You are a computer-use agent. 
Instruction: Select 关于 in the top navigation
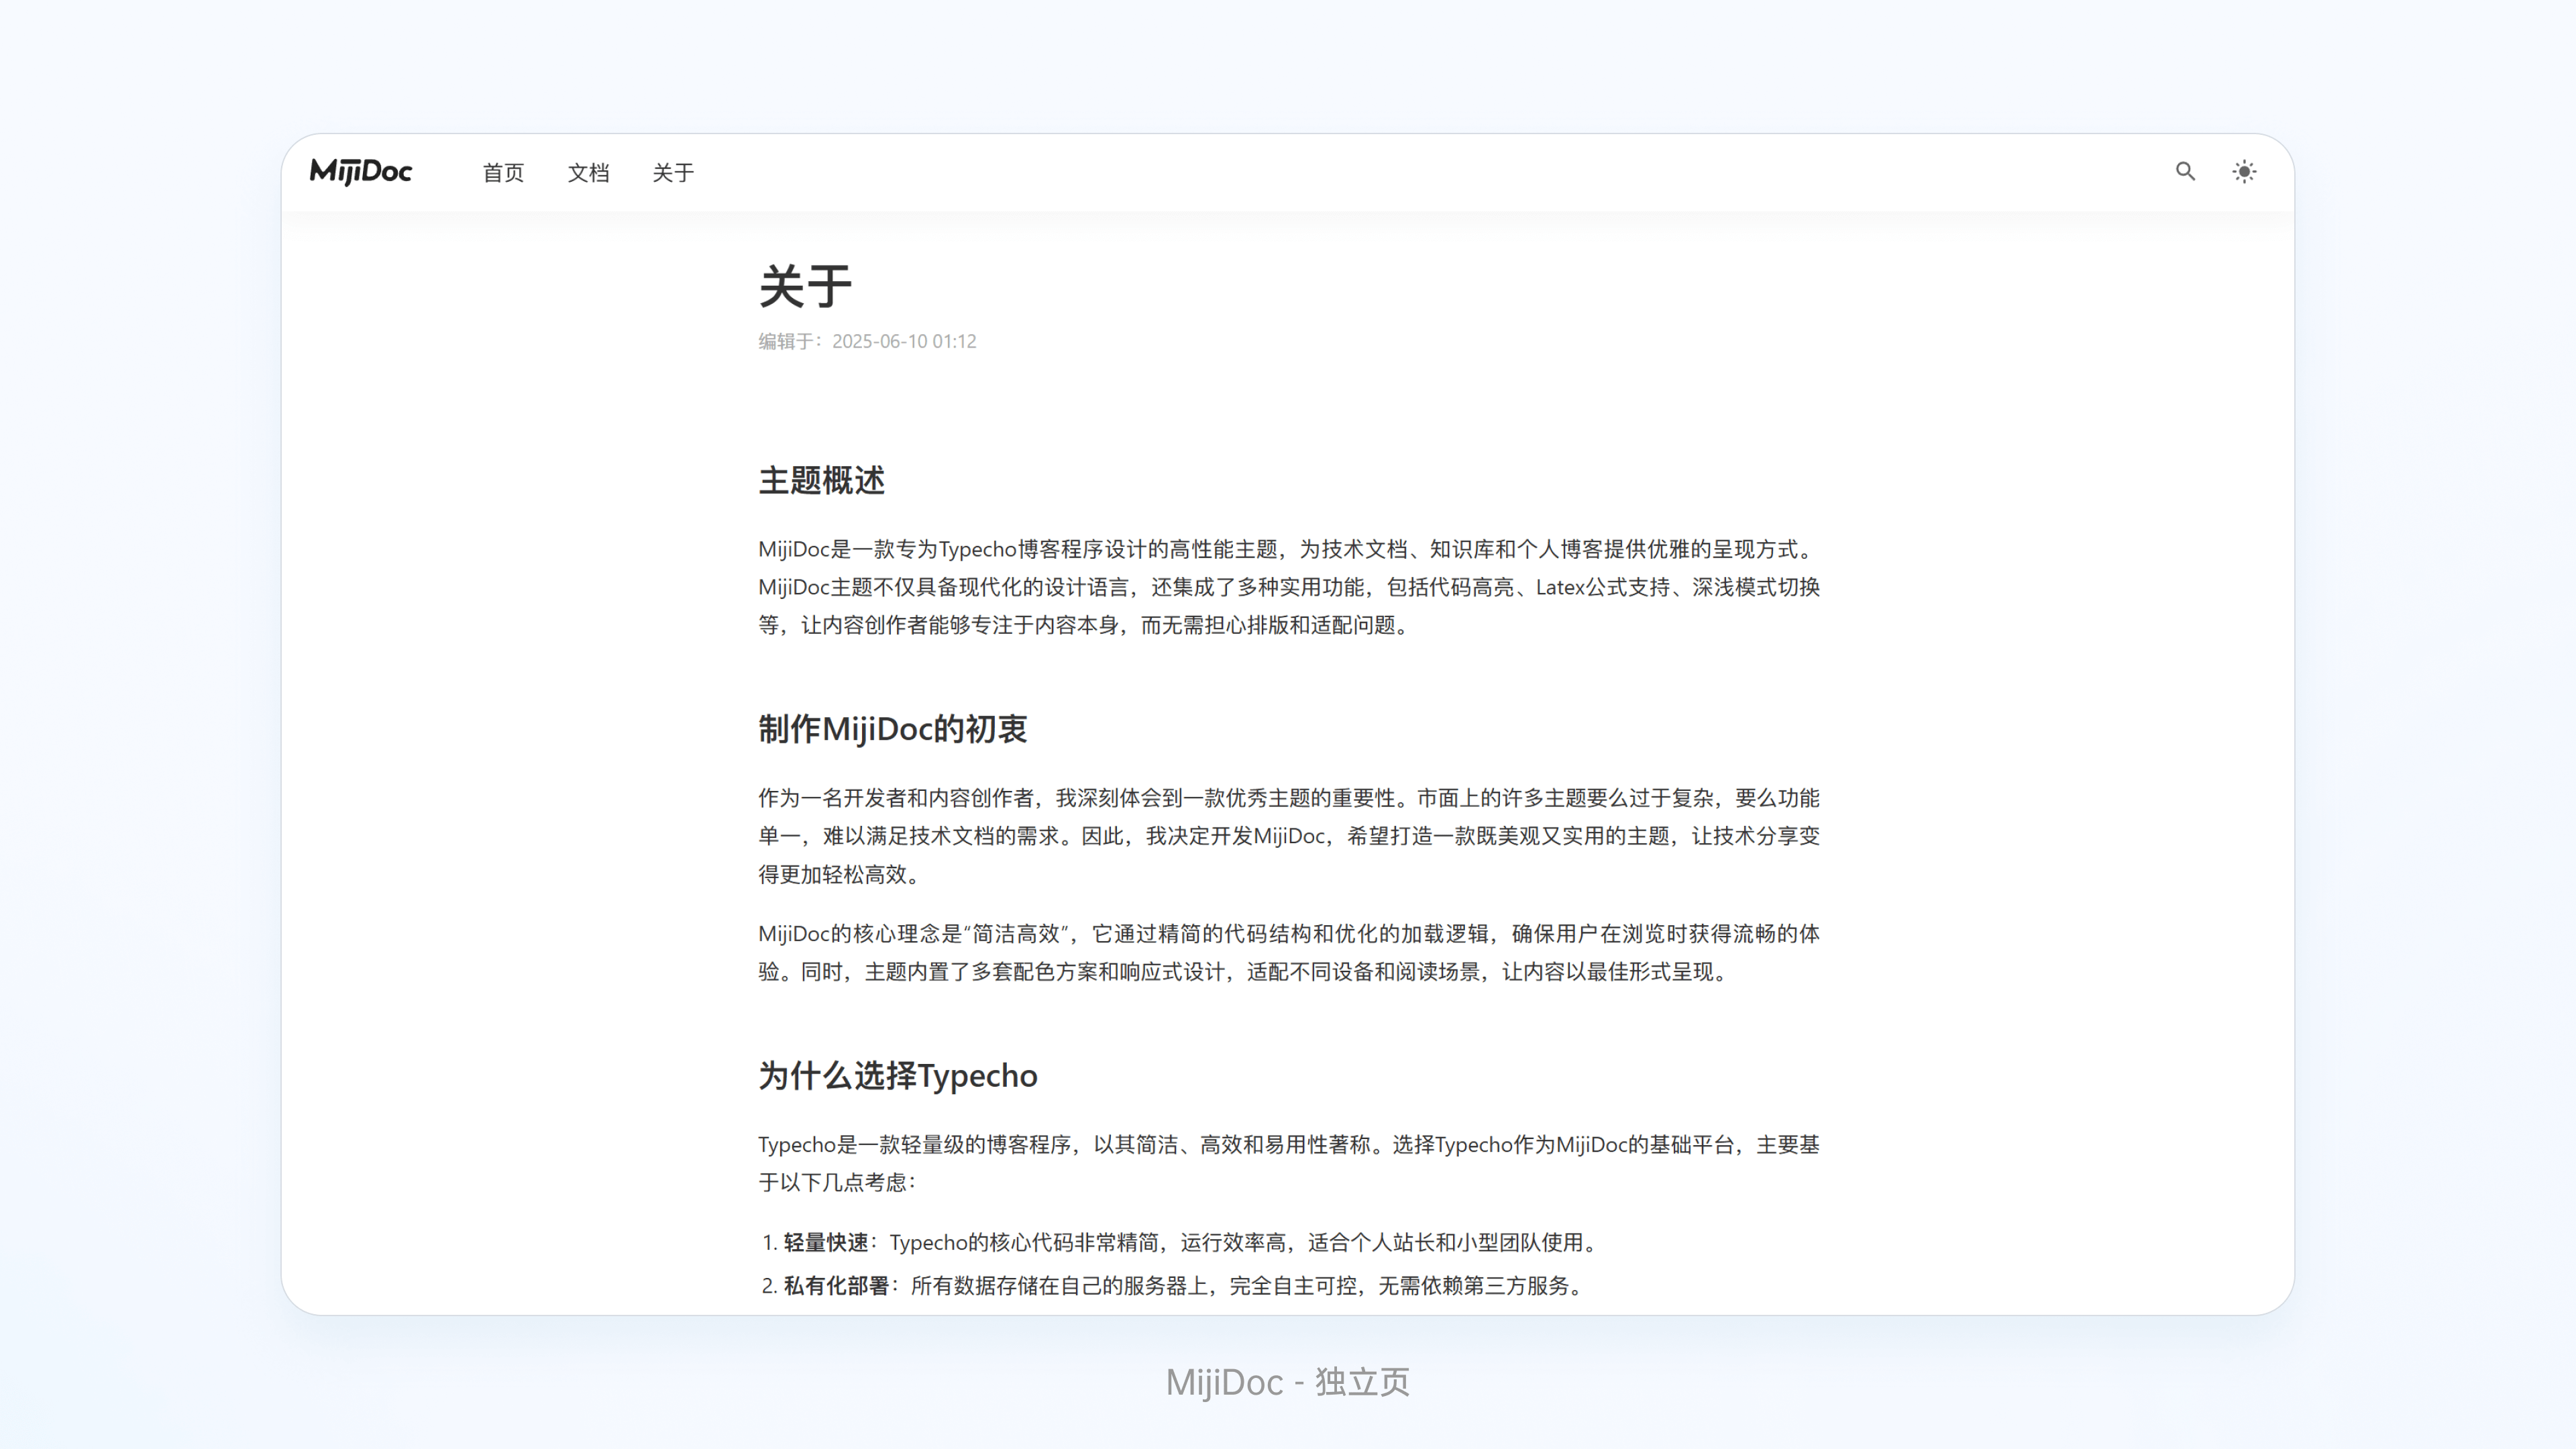point(672,172)
